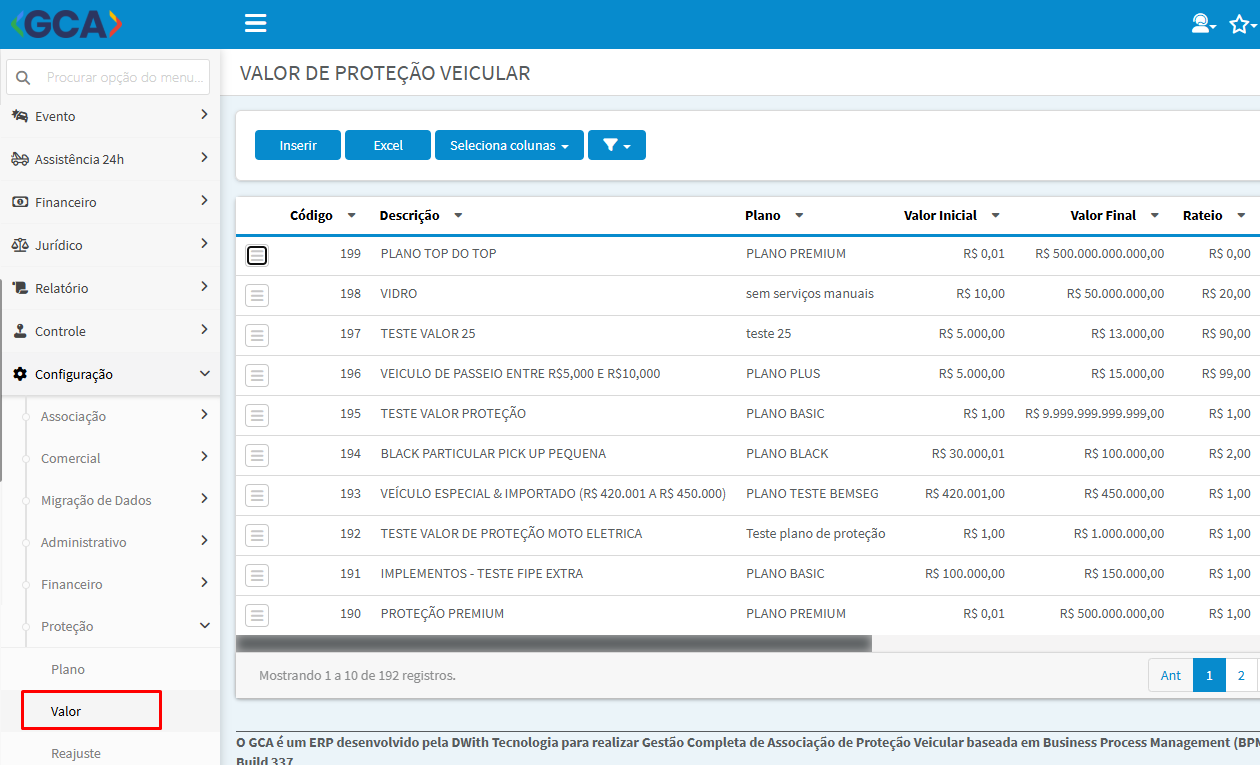
Task: Open row actions icon for code 197
Action: (257, 335)
